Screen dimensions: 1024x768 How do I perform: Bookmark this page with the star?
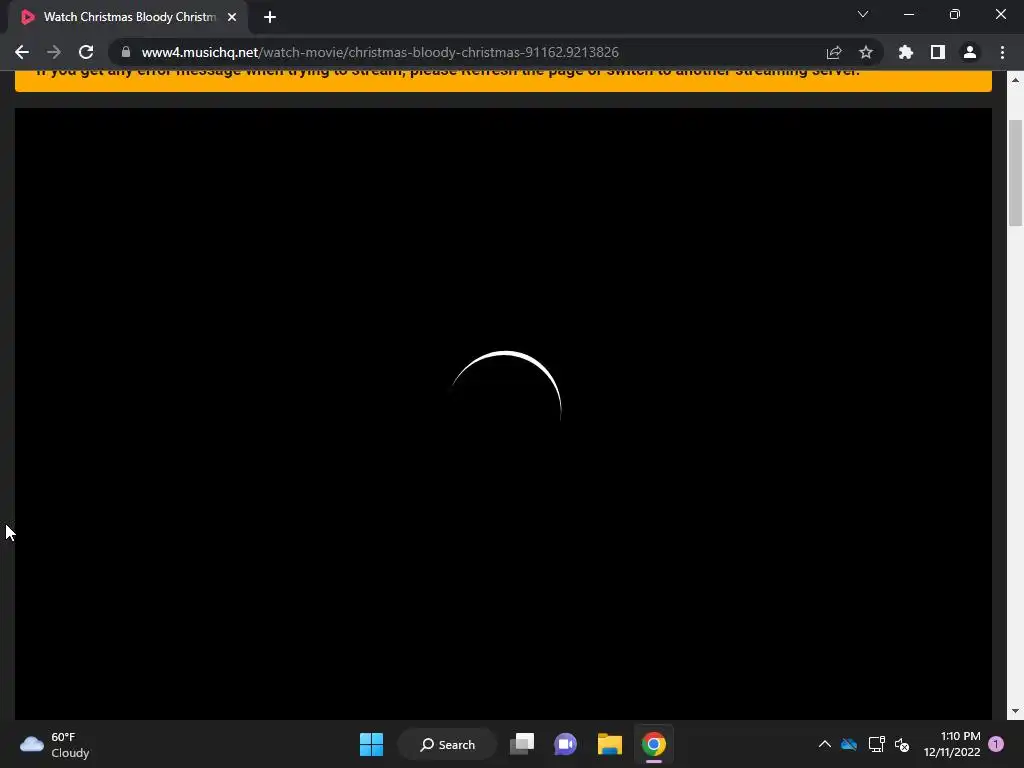click(866, 52)
